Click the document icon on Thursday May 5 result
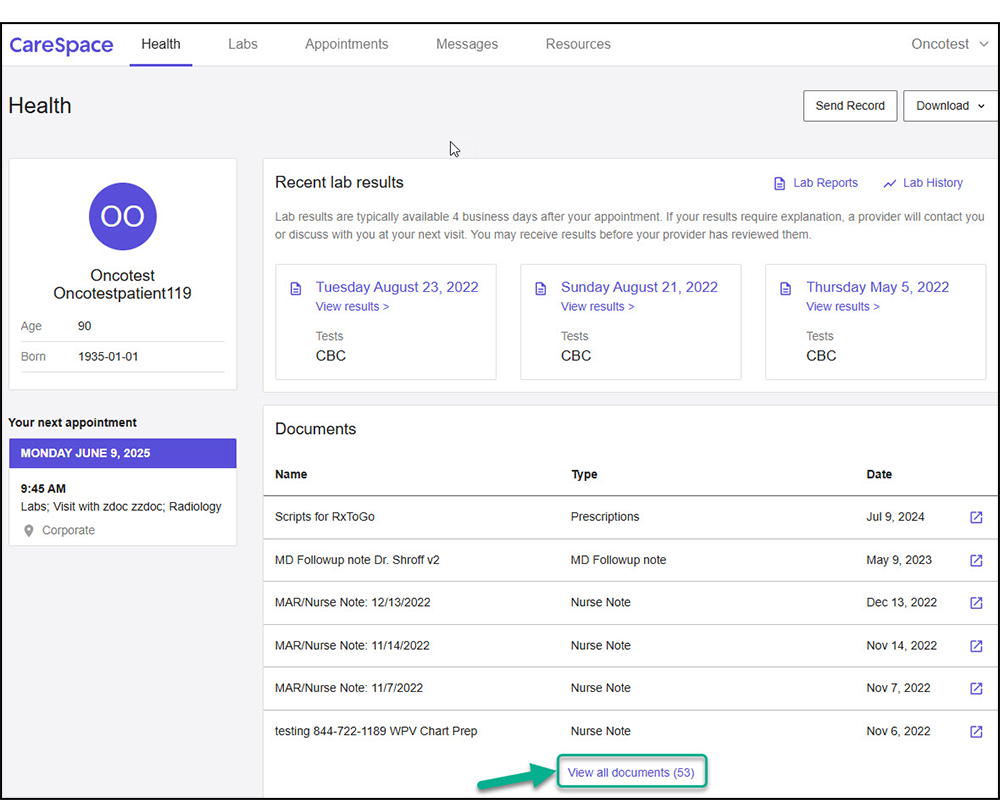The image size is (1000, 800). pyautogui.click(x=786, y=287)
